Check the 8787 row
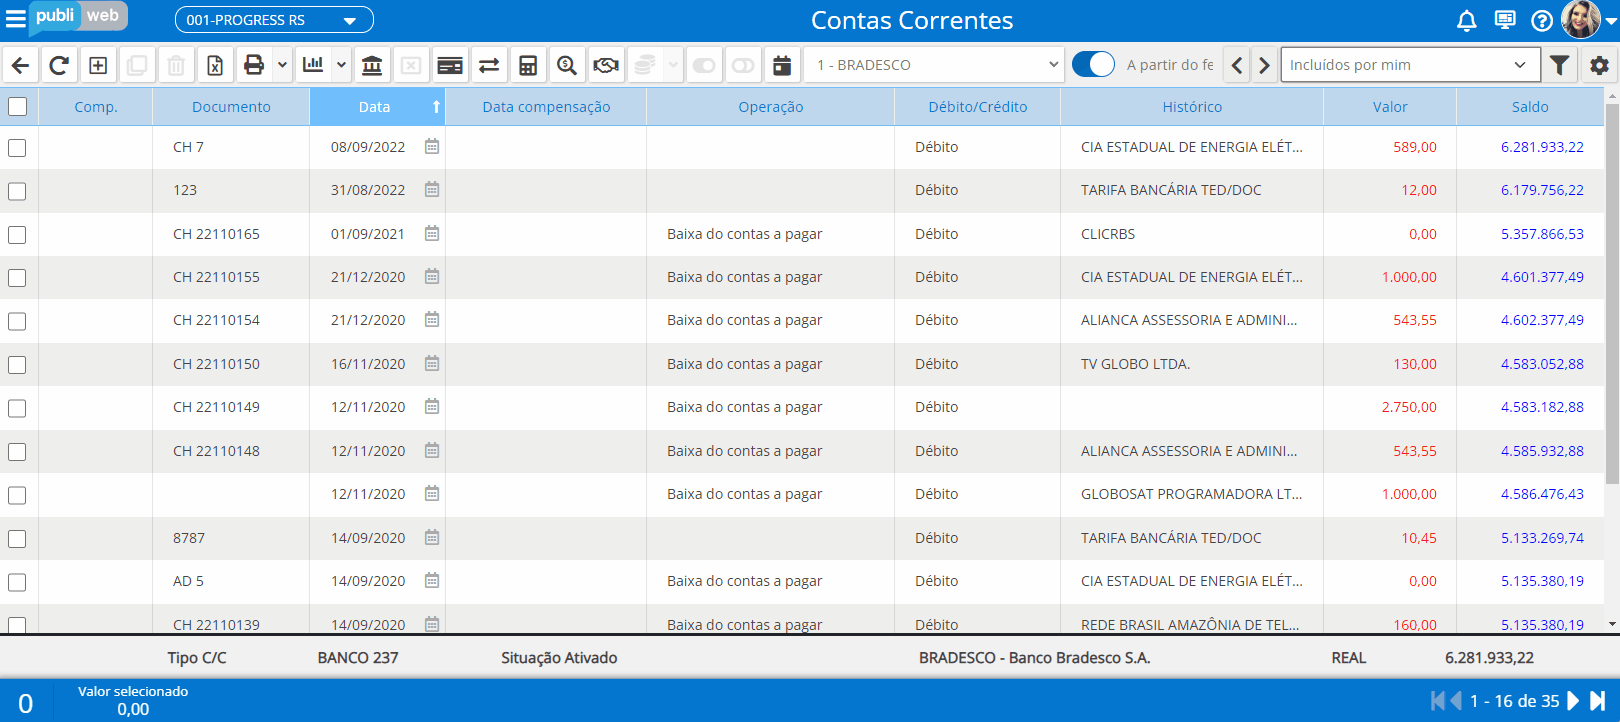Screen dimensions: 1620x722 coord(17,539)
